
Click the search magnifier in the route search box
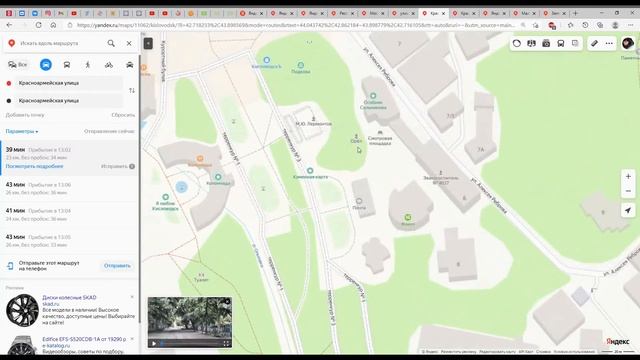[x=111, y=43]
